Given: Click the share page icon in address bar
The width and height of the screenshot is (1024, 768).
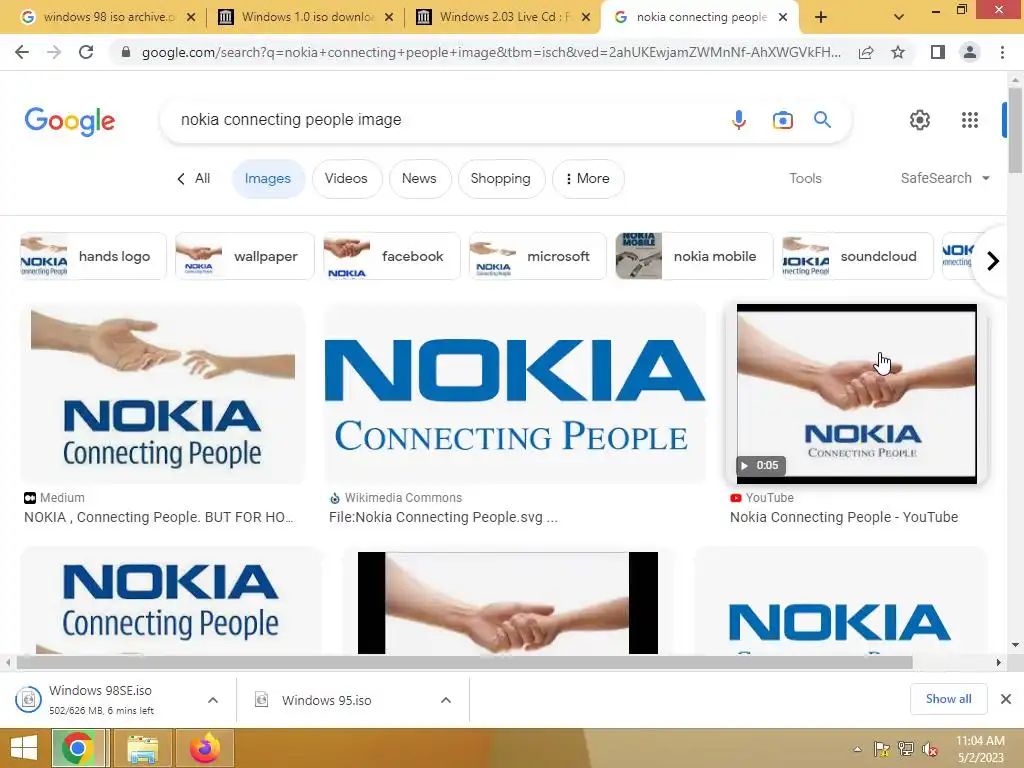Looking at the screenshot, I should [x=866, y=52].
